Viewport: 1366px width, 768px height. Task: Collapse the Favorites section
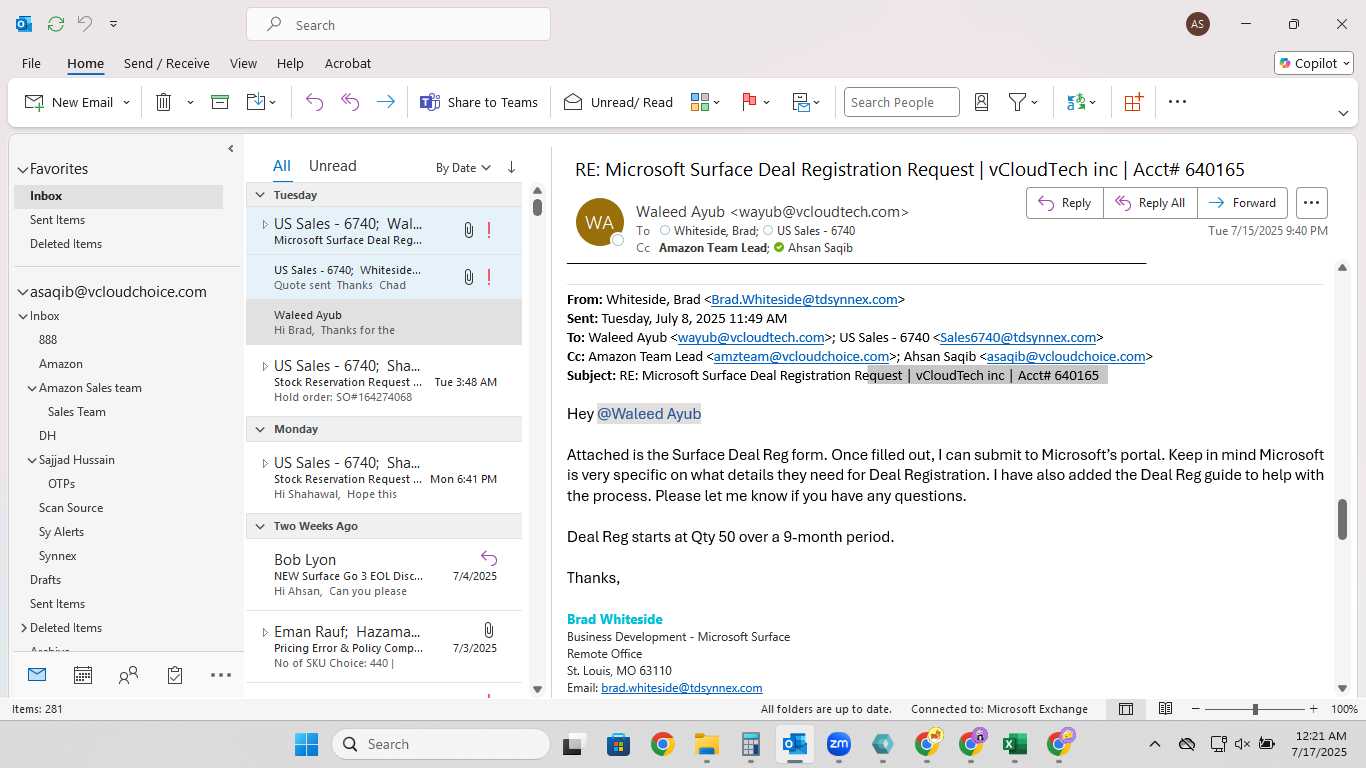click(x=22, y=170)
